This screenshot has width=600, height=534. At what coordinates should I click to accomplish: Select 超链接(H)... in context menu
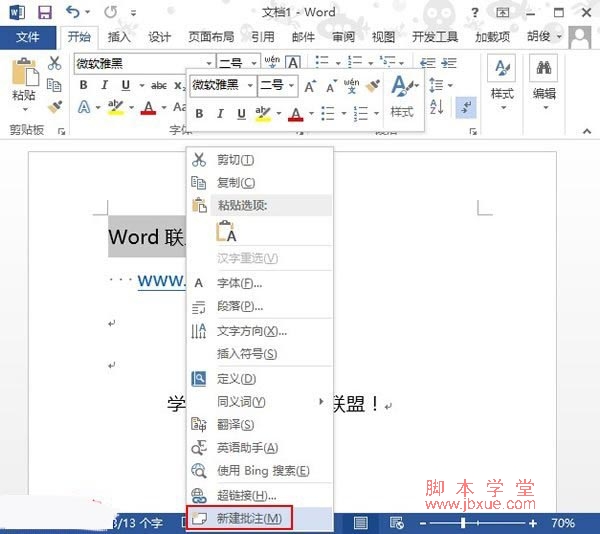pos(259,496)
